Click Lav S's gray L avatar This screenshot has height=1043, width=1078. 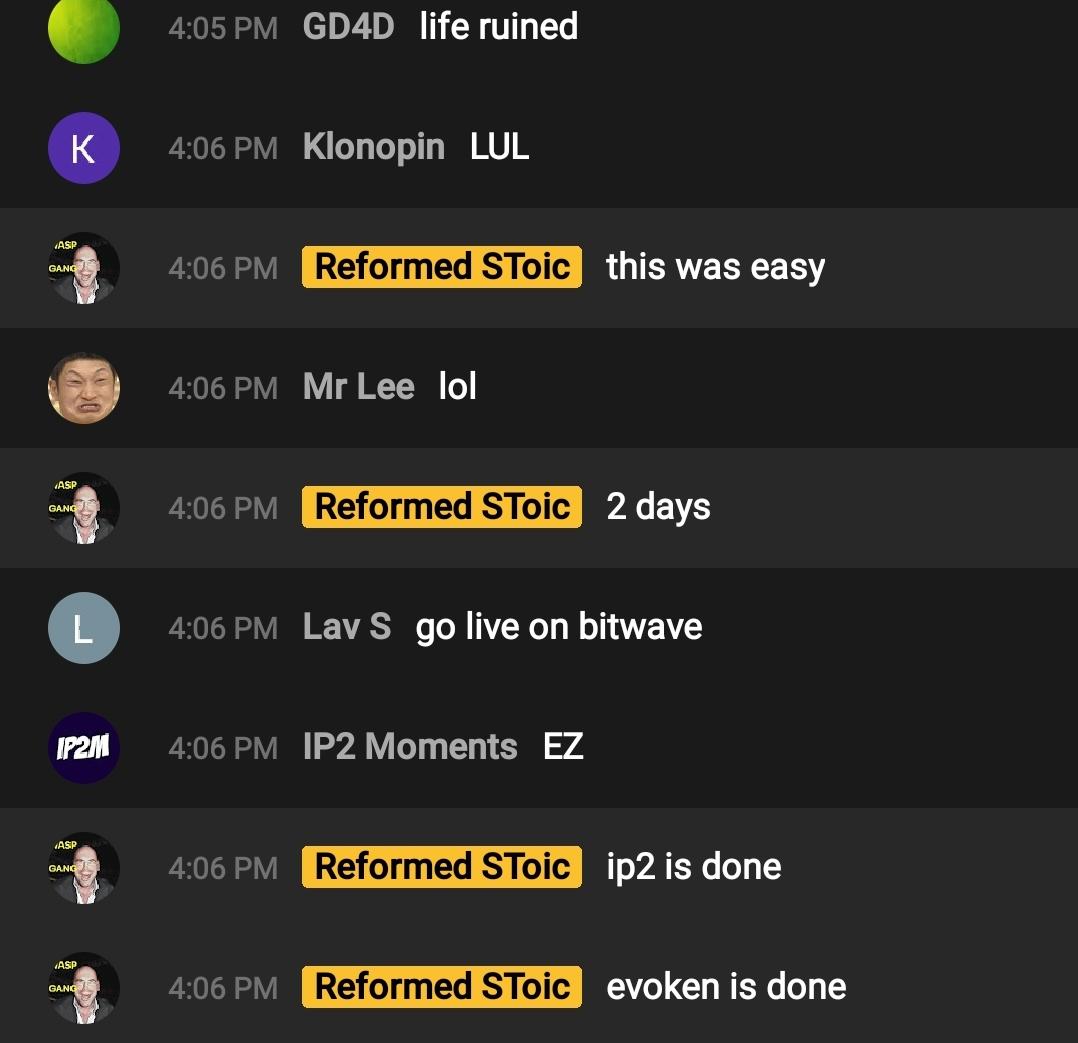[x=84, y=628]
